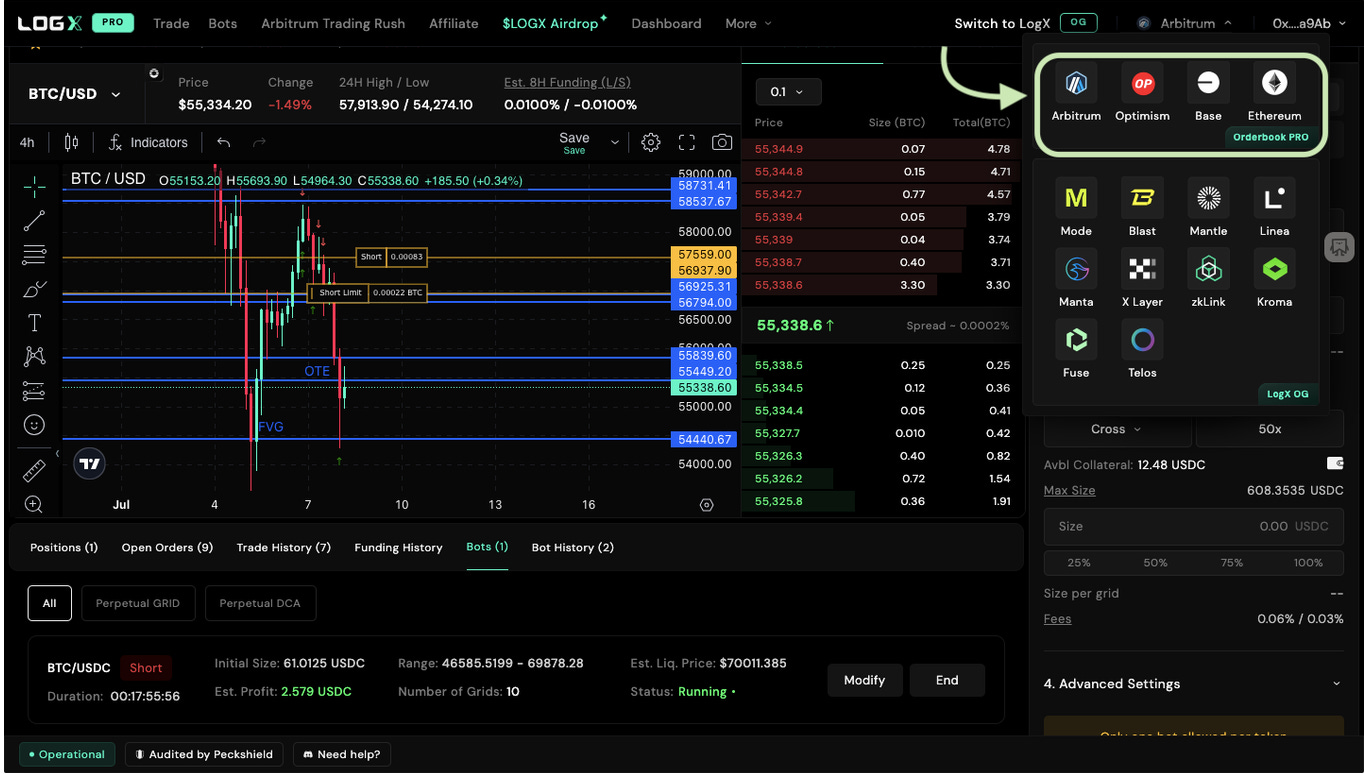This screenshot has height=774, width=1364.
Task: Click the Need help? button
Action: coord(342,754)
